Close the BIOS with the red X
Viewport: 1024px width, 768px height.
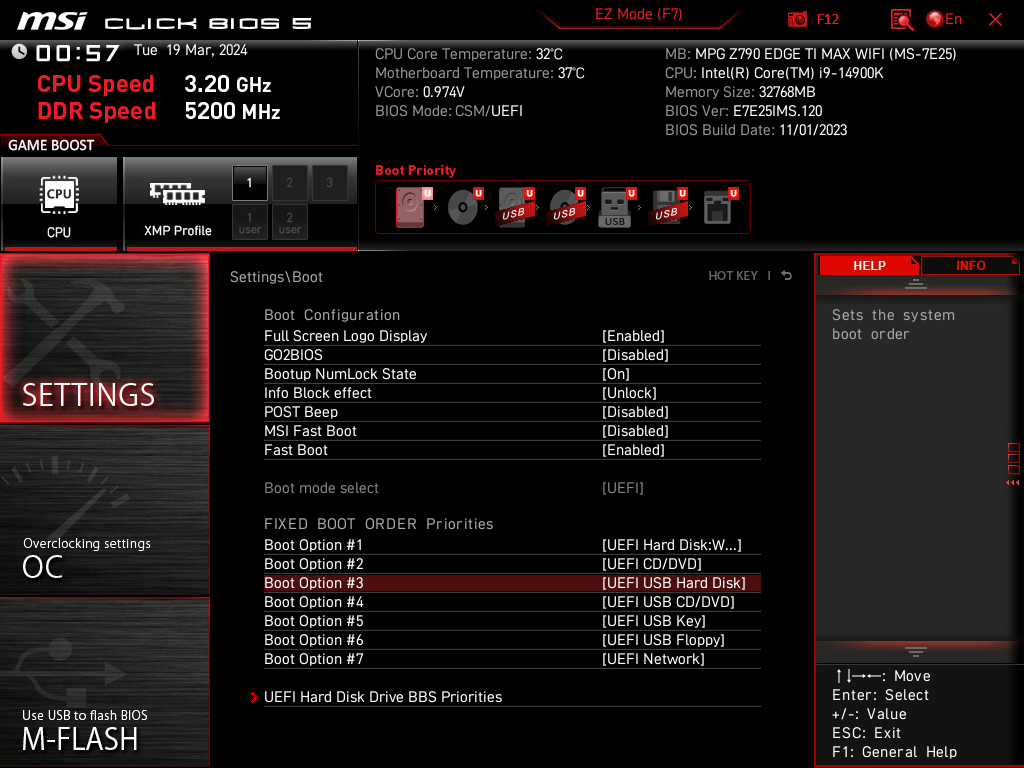click(995, 20)
